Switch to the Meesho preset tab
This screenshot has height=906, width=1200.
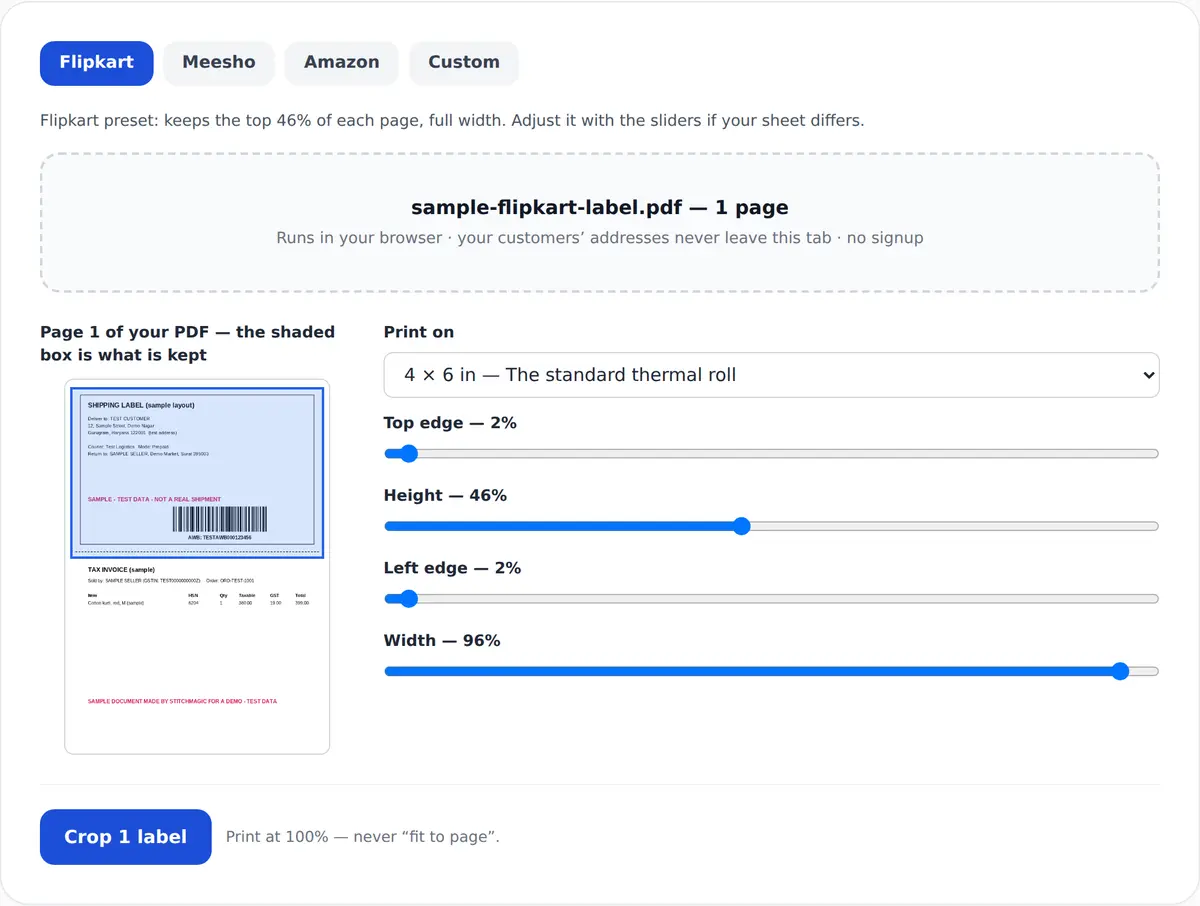tap(219, 63)
